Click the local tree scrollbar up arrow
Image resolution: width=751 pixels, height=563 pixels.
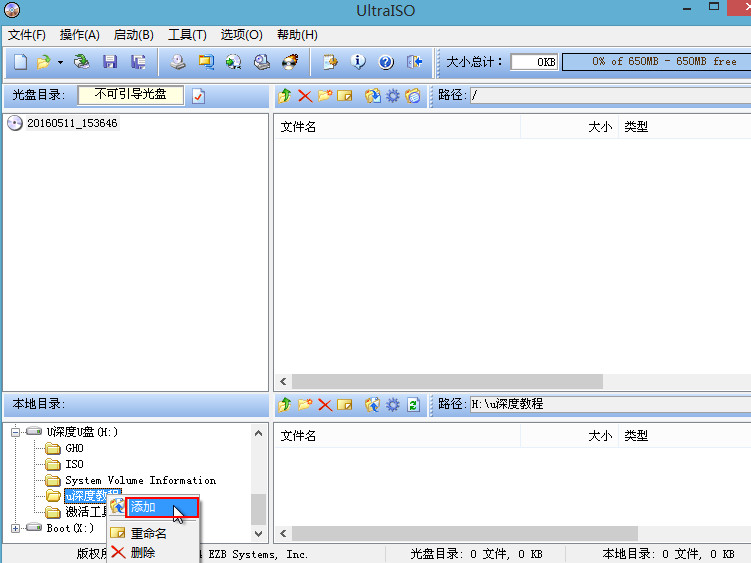click(259, 433)
